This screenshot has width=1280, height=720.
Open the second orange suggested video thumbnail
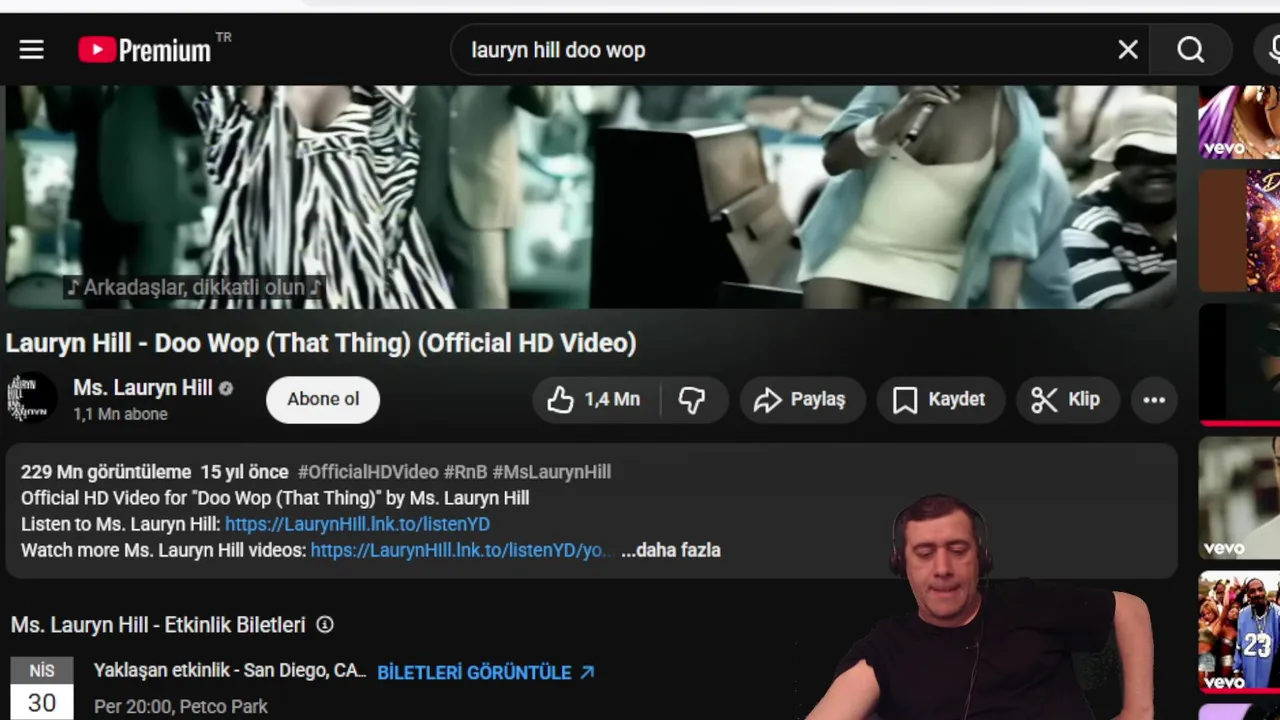1239,231
